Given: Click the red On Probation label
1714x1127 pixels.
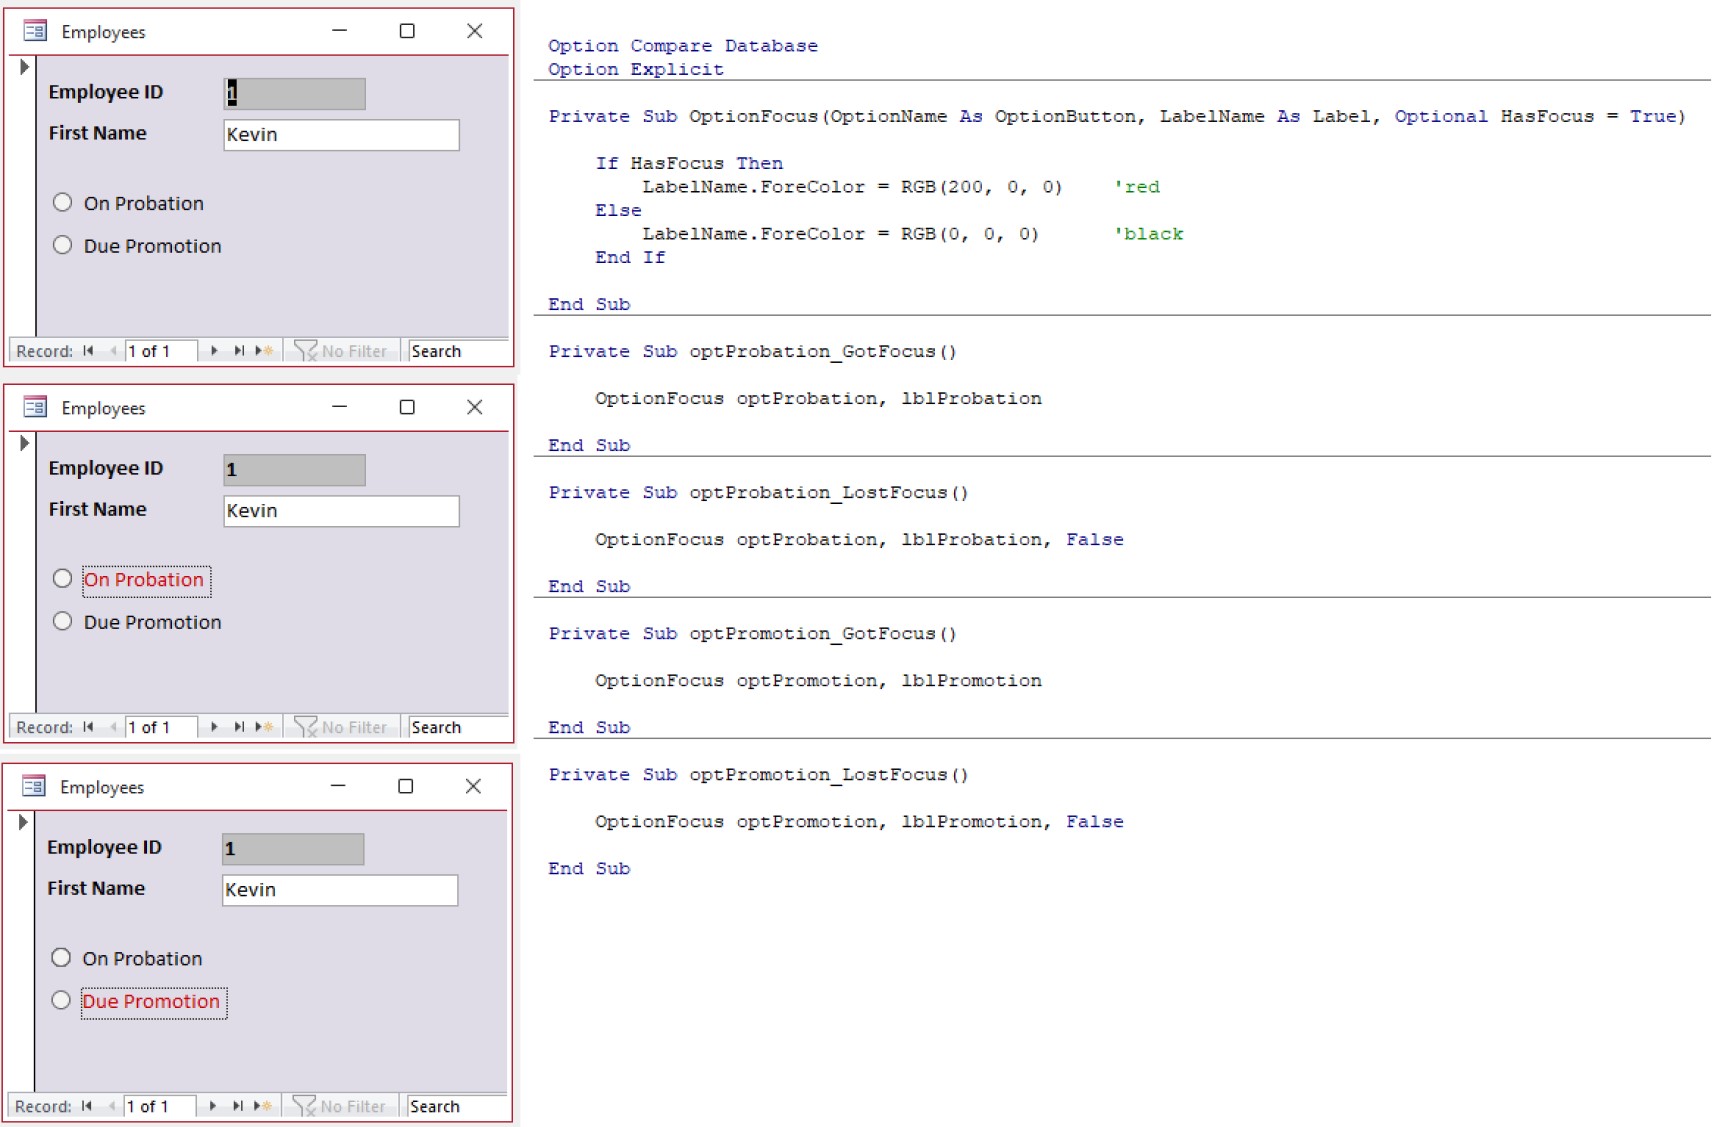Looking at the screenshot, I should point(144,580).
